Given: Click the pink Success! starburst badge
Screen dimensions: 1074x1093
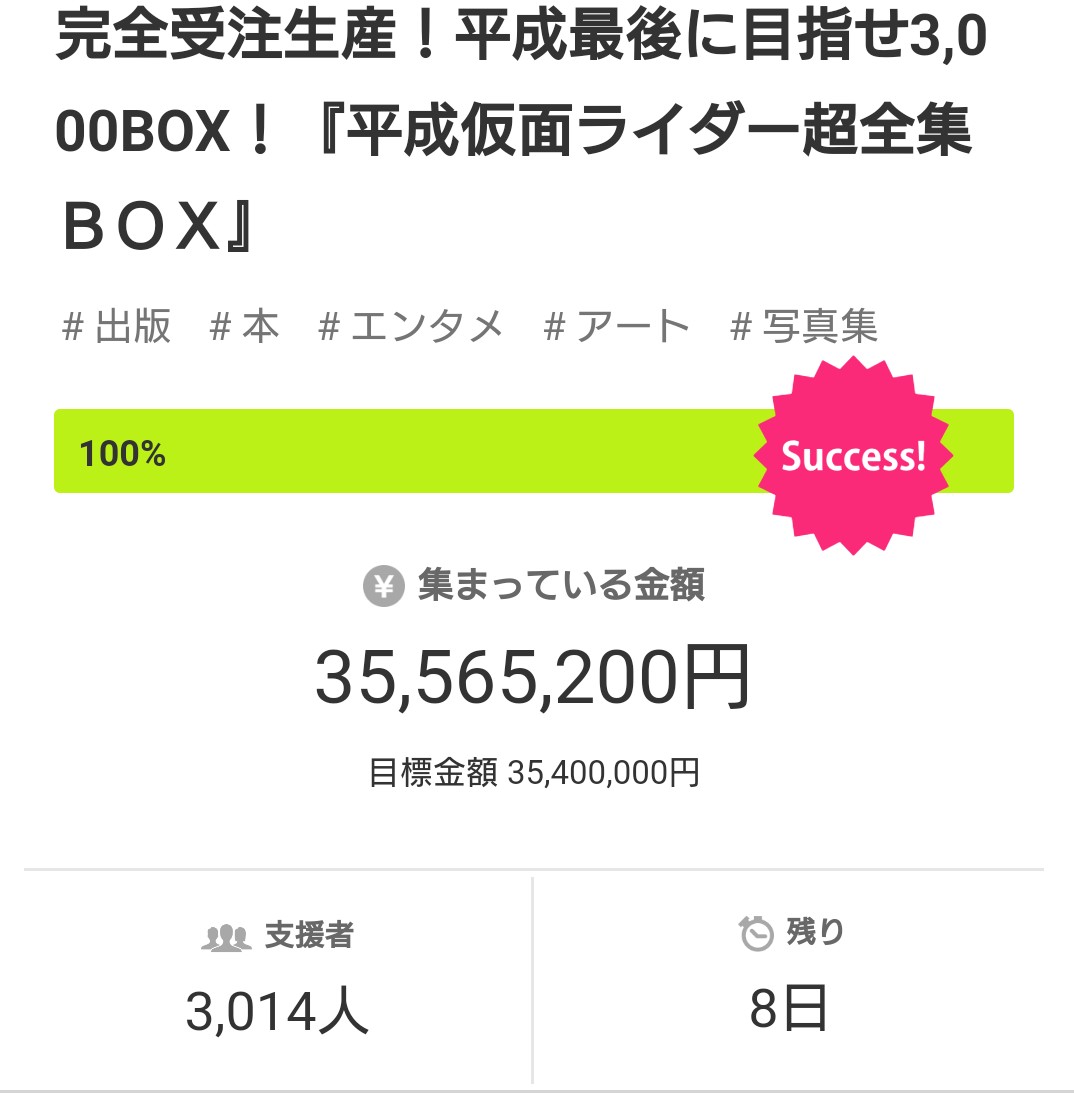Looking at the screenshot, I should (852, 456).
